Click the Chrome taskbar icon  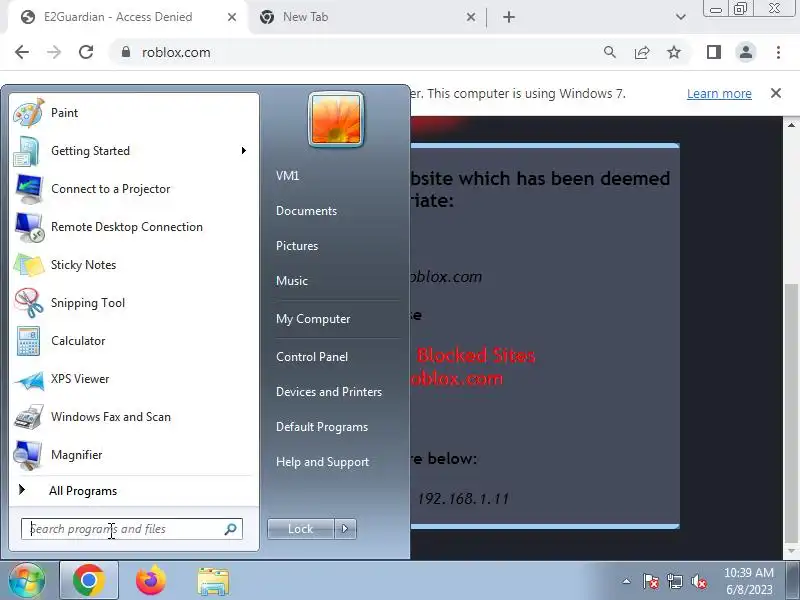89,581
